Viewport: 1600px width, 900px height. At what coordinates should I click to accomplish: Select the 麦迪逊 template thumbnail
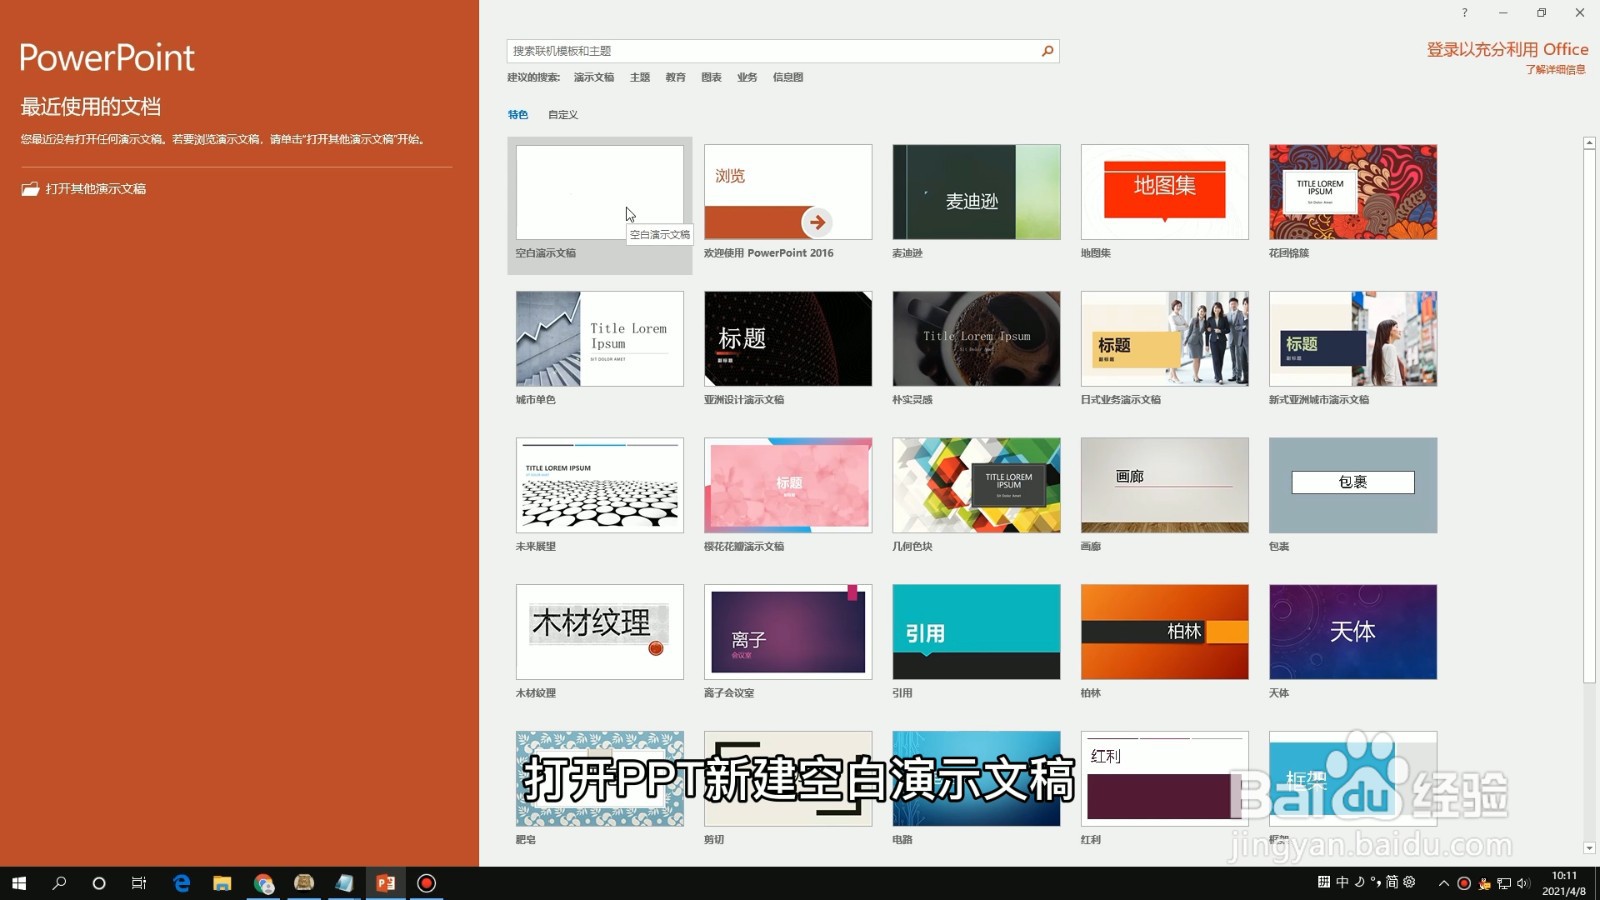click(976, 192)
